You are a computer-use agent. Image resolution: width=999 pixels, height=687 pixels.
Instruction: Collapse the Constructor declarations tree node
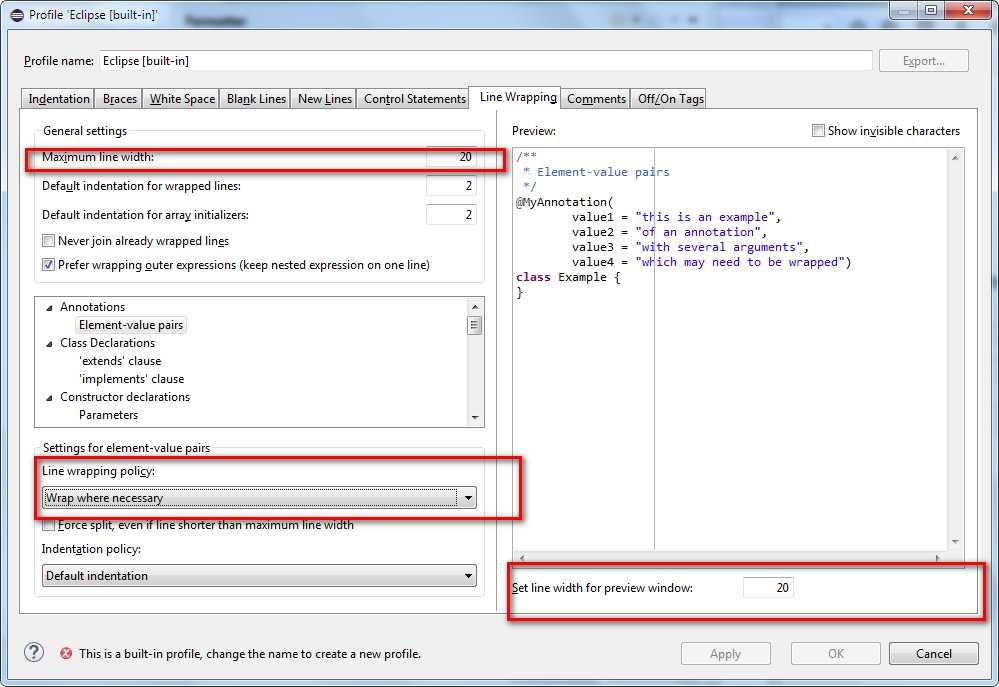(x=50, y=398)
